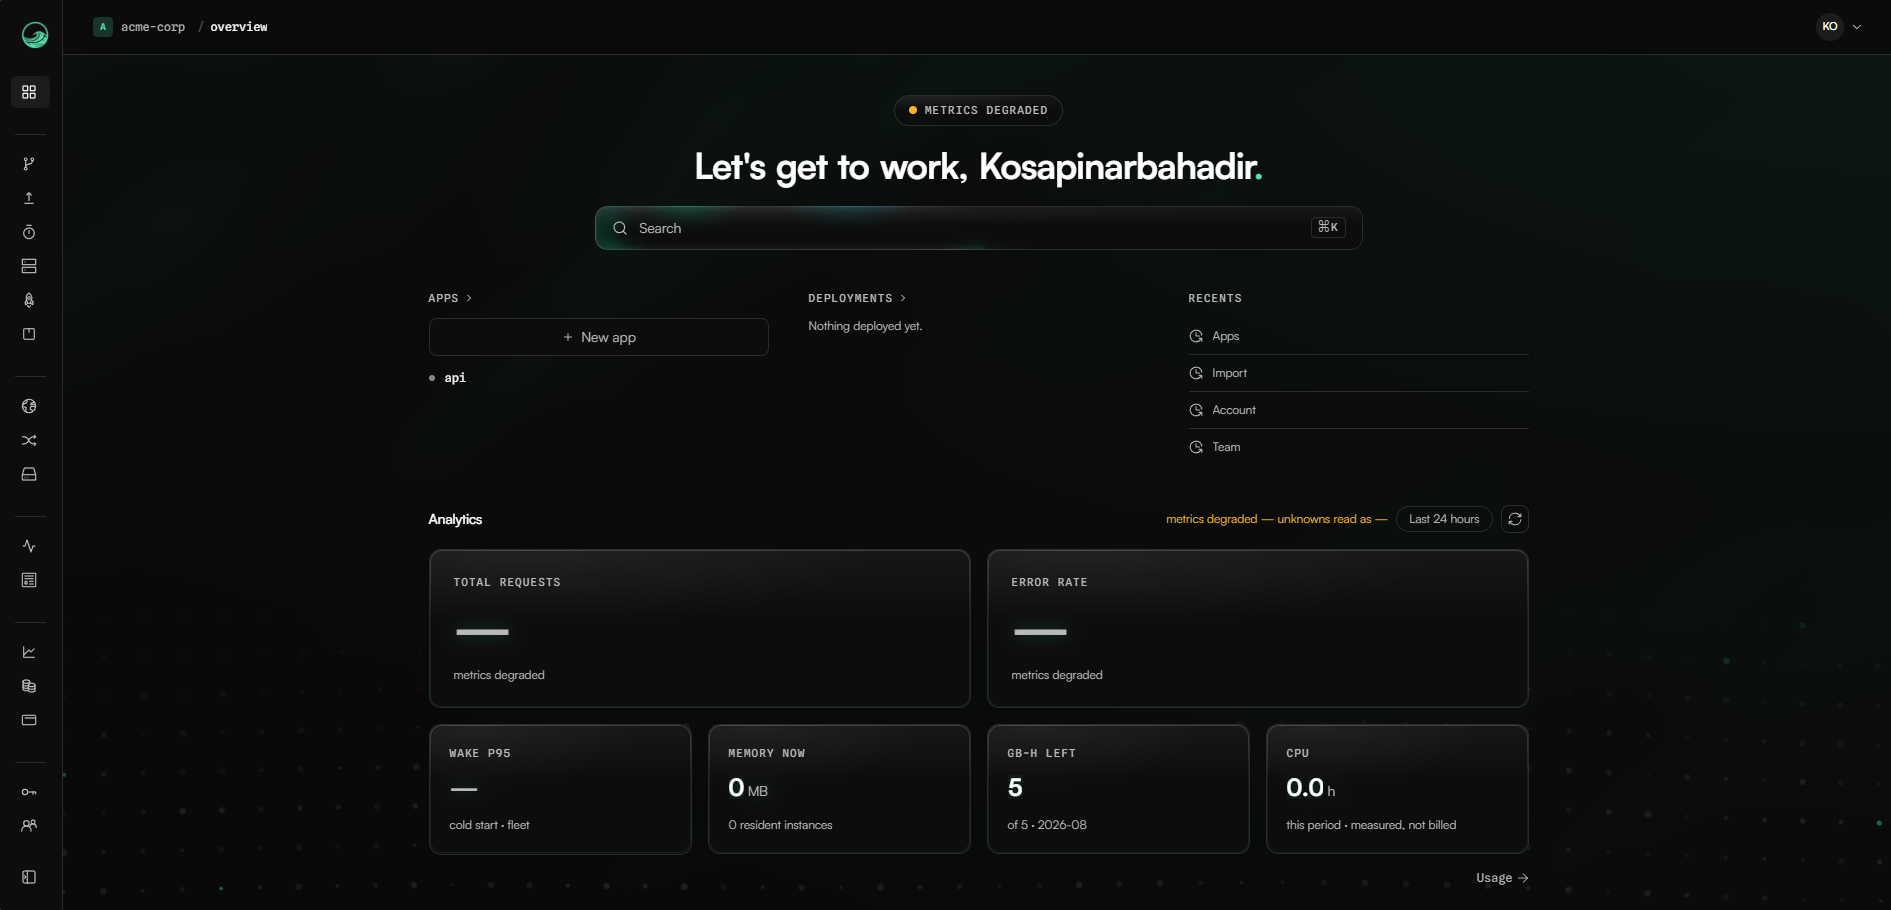Expand the APPS section chevron
This screenshot has width=1891, height=910.
[469, 298]
